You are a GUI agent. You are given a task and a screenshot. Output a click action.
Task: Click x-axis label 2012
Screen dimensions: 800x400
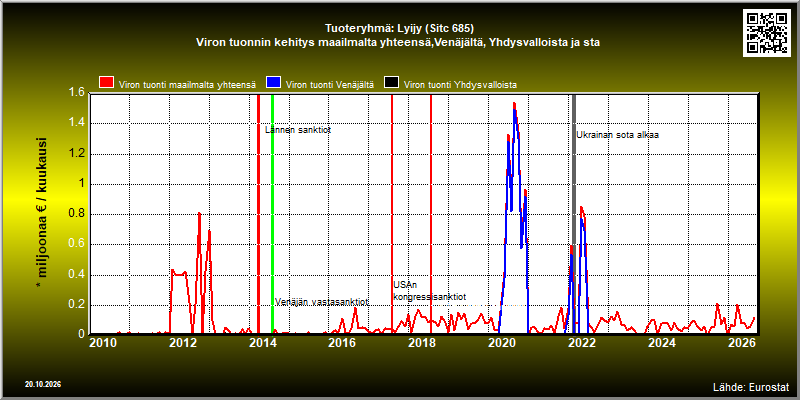pyautogui.click(x=182, y=343)
